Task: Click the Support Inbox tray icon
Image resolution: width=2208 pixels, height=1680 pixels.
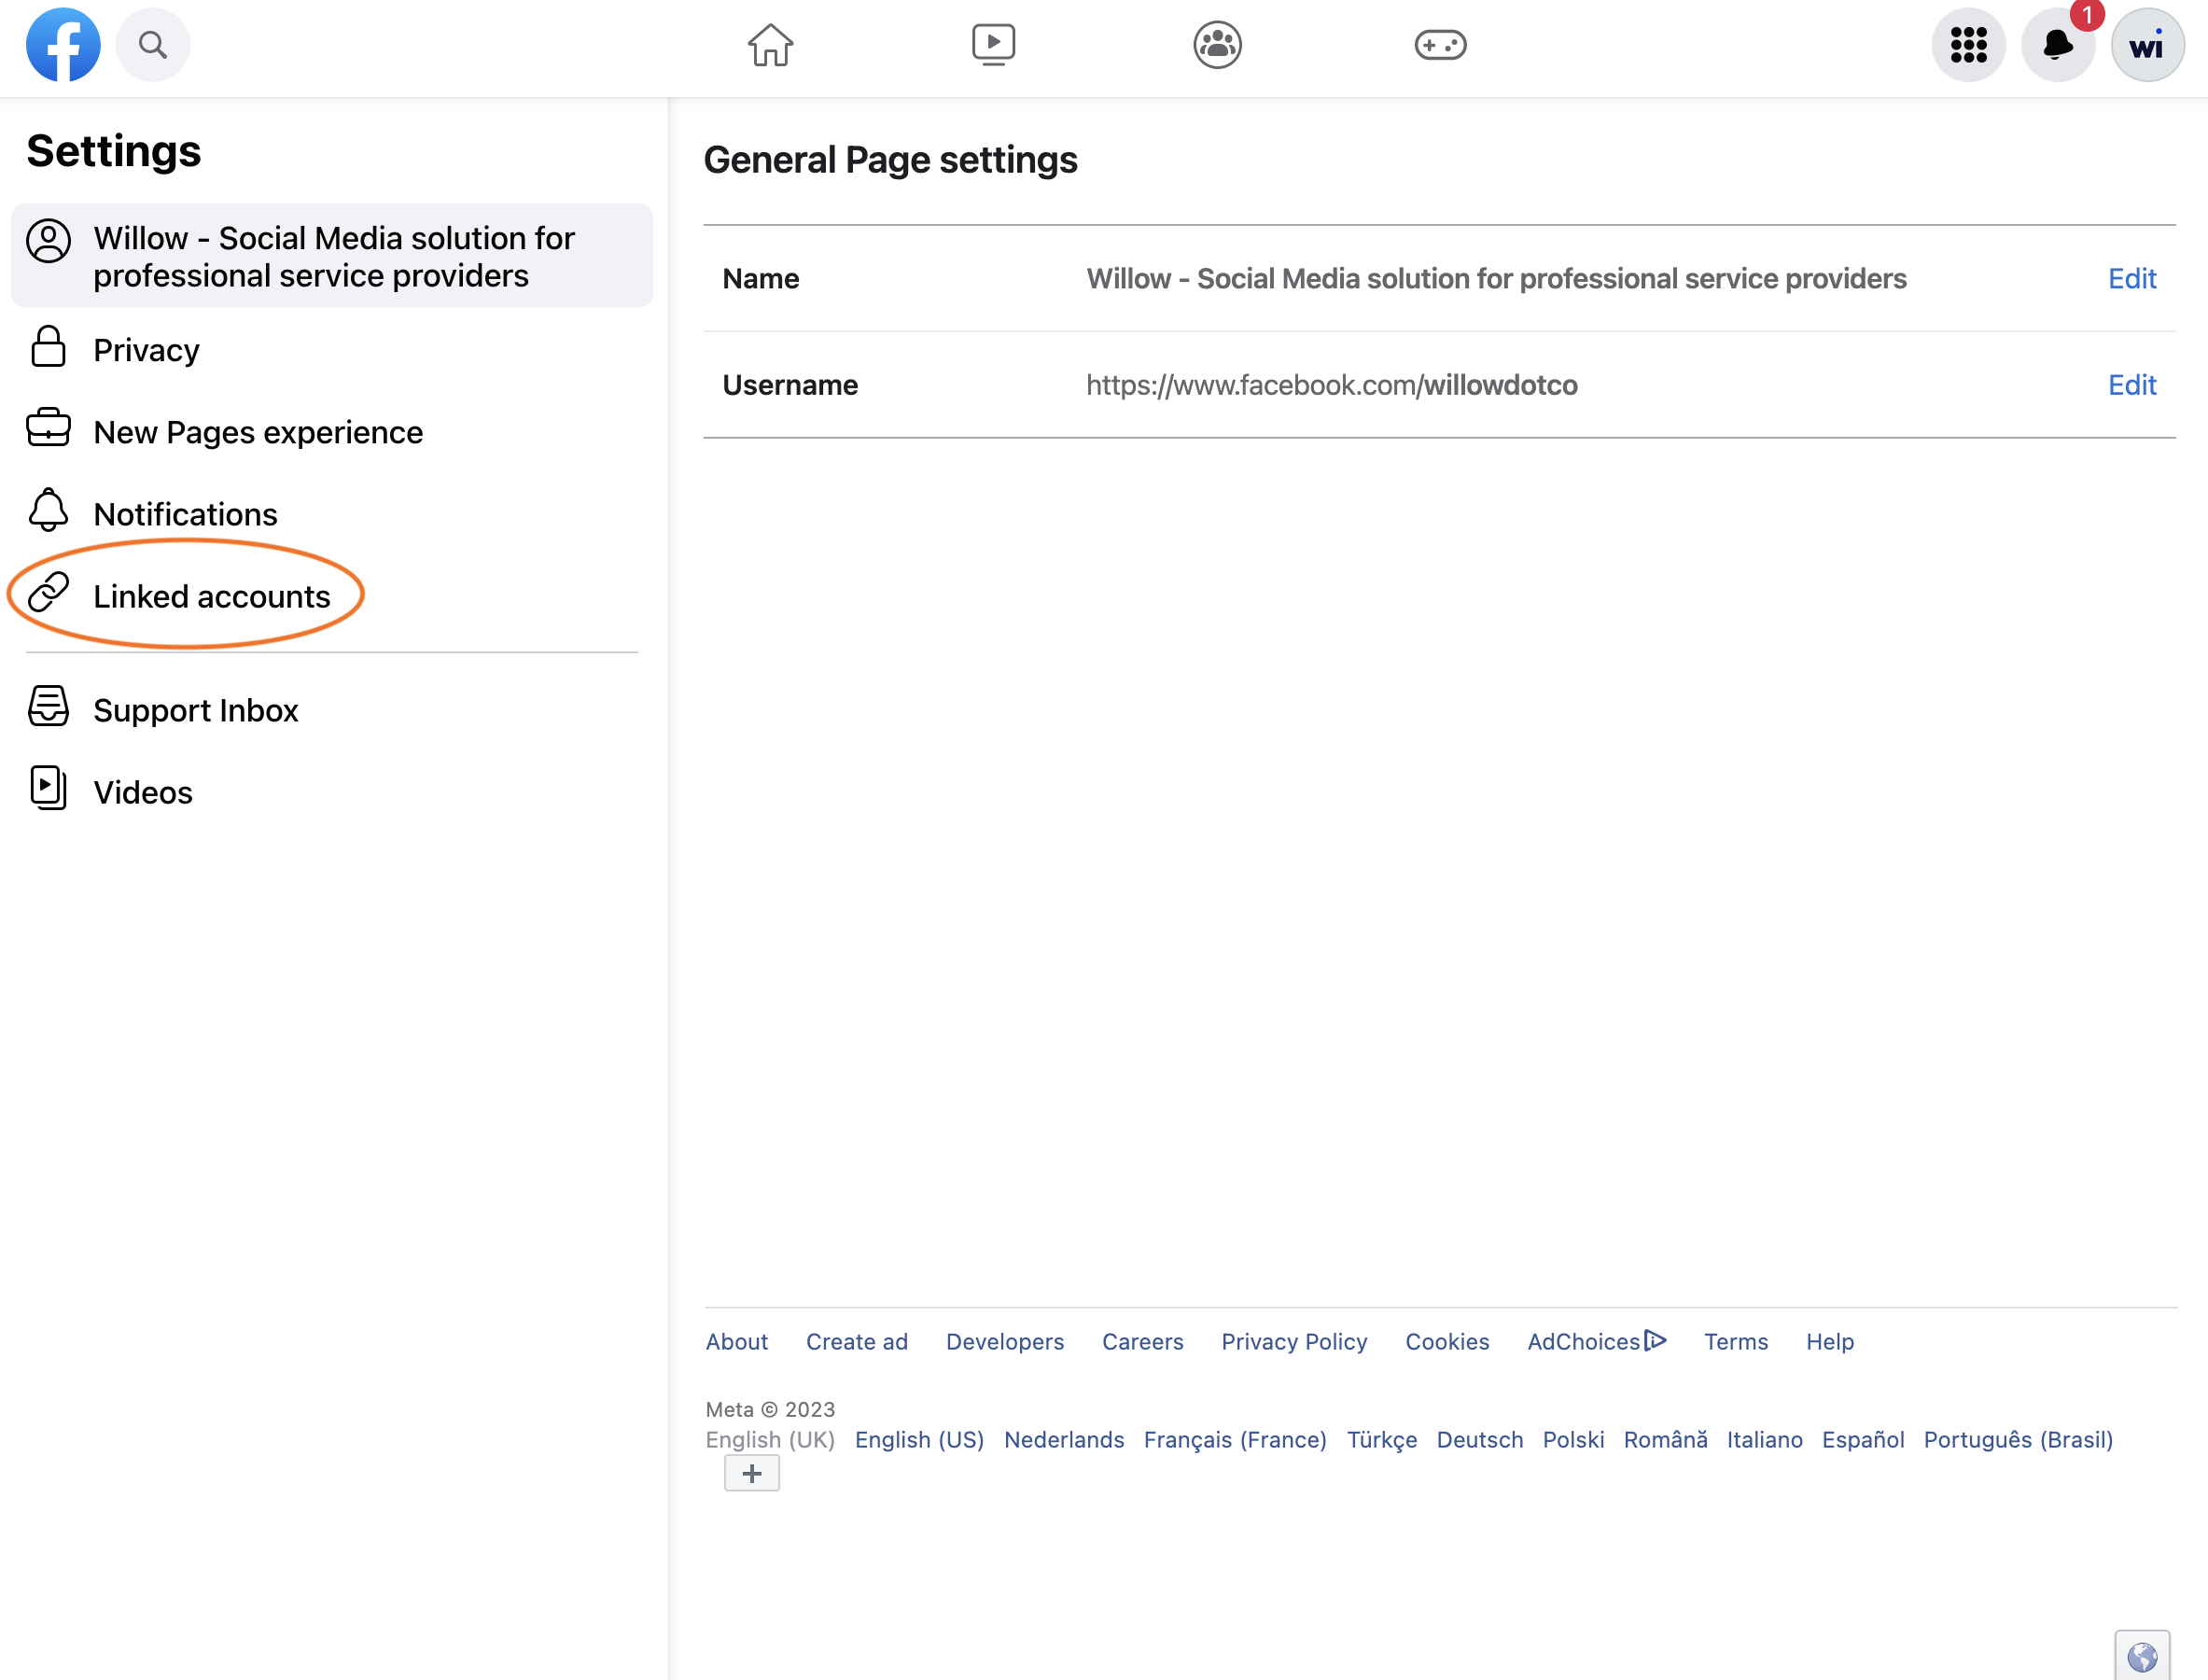Action: [48, 706]
